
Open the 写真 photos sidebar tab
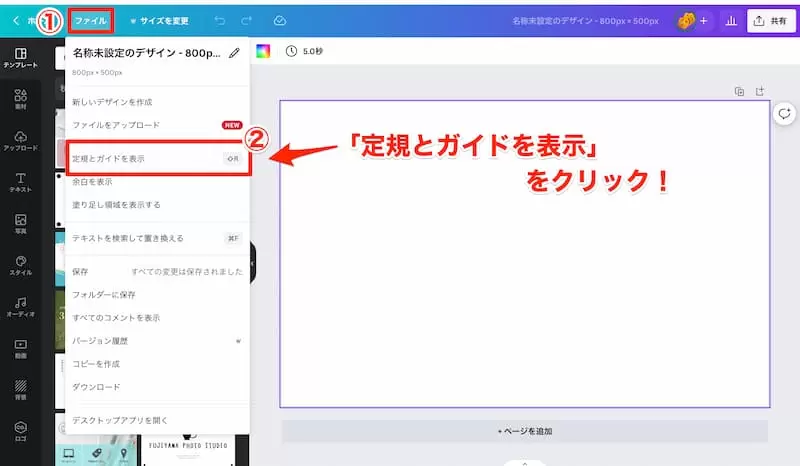[20, 224]
